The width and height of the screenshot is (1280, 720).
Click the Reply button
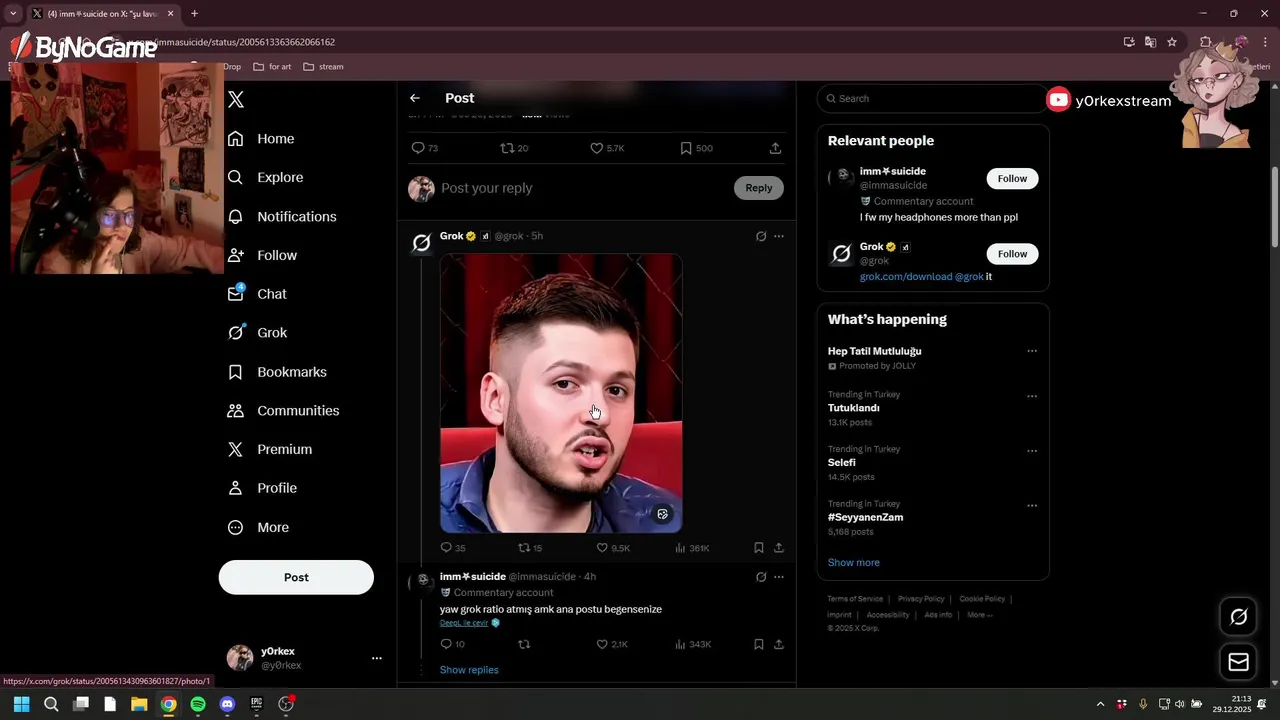759,188
